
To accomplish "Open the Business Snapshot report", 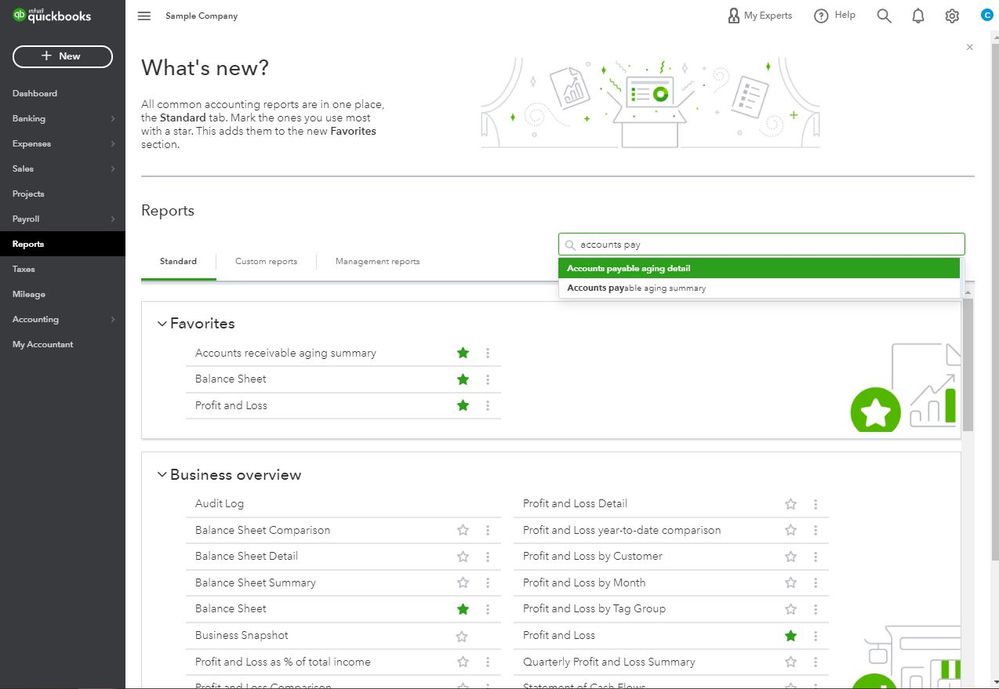I will tap(241, 635).
